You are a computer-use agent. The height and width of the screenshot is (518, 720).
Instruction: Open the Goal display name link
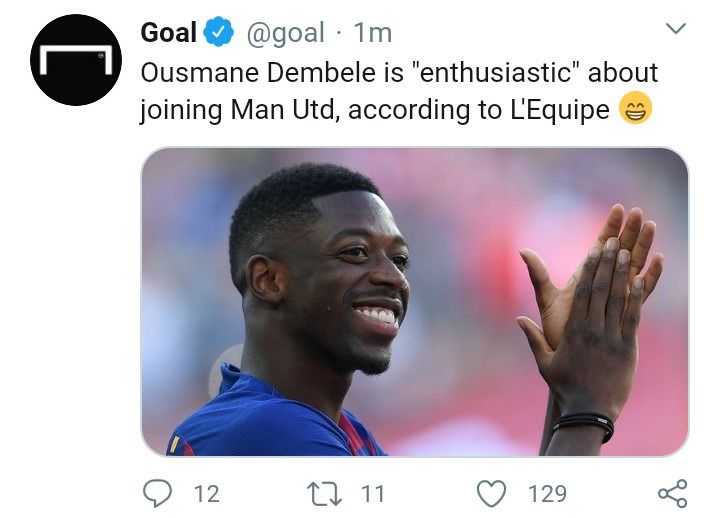[x=168, y=33]
